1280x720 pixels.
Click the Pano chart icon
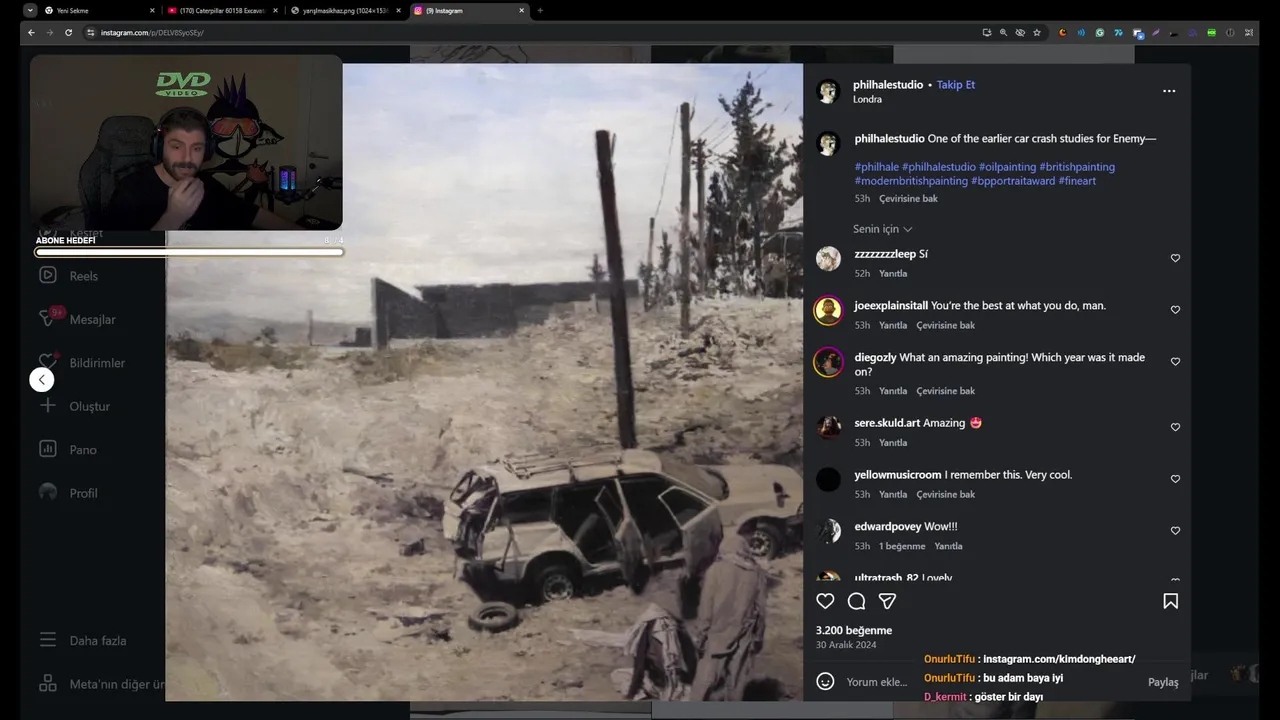(48, 449)
